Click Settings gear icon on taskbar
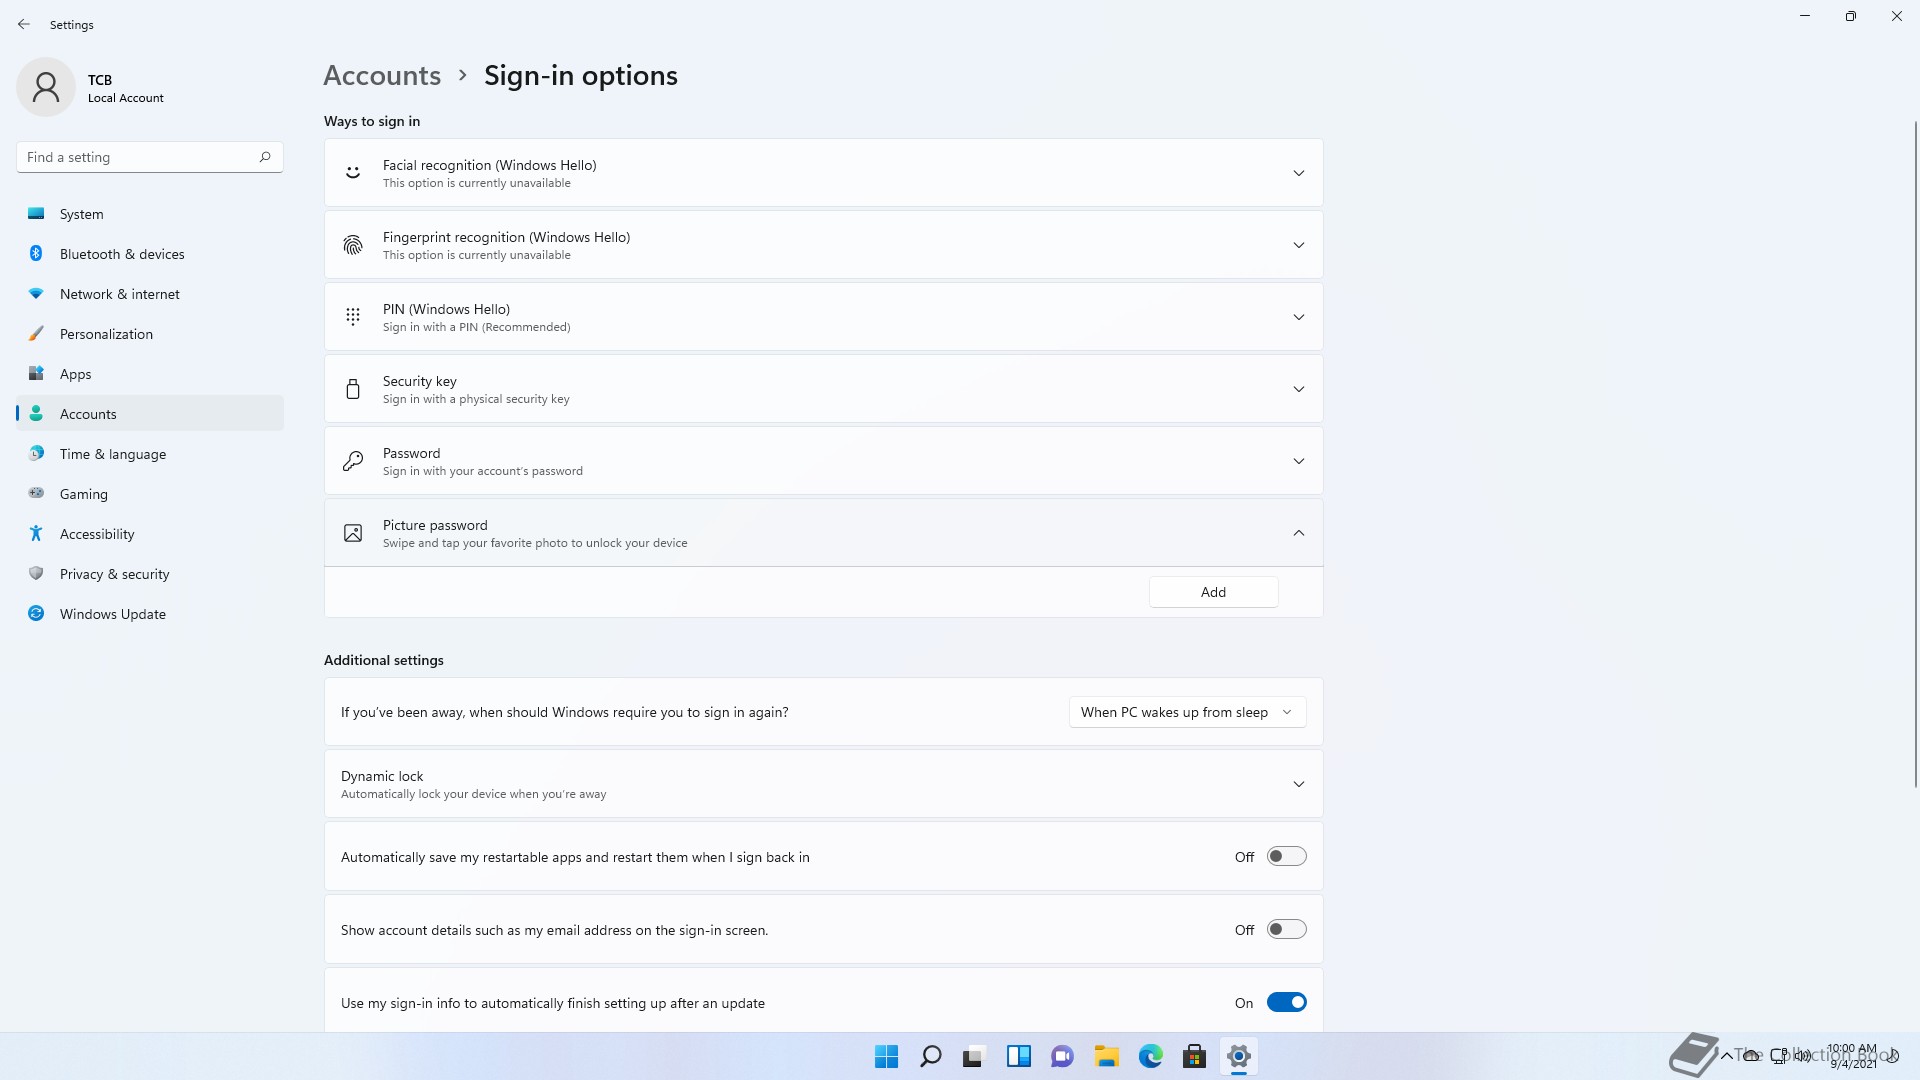This screenshot has width=1920, height=1080. 1238,1056
